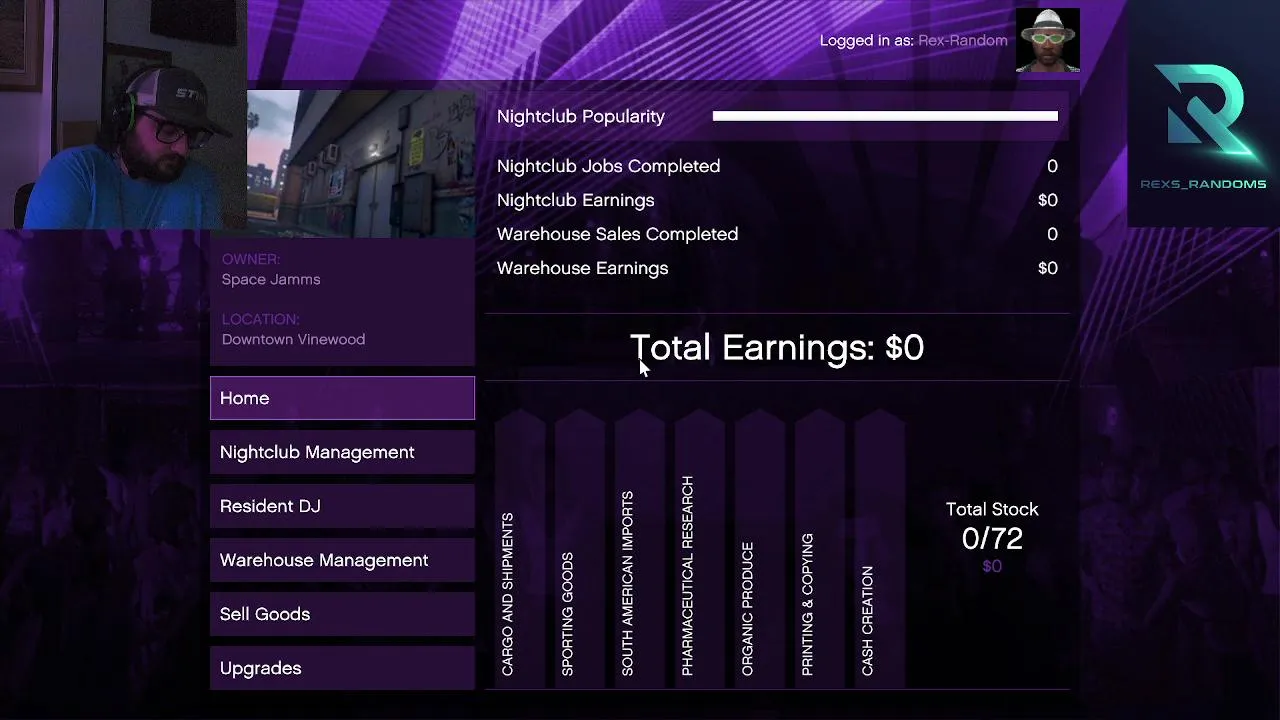The width and height of the screenshot is (1280, 720).
Task: Click the Nightclub Jobs Completed row
Action: [777, 166]
